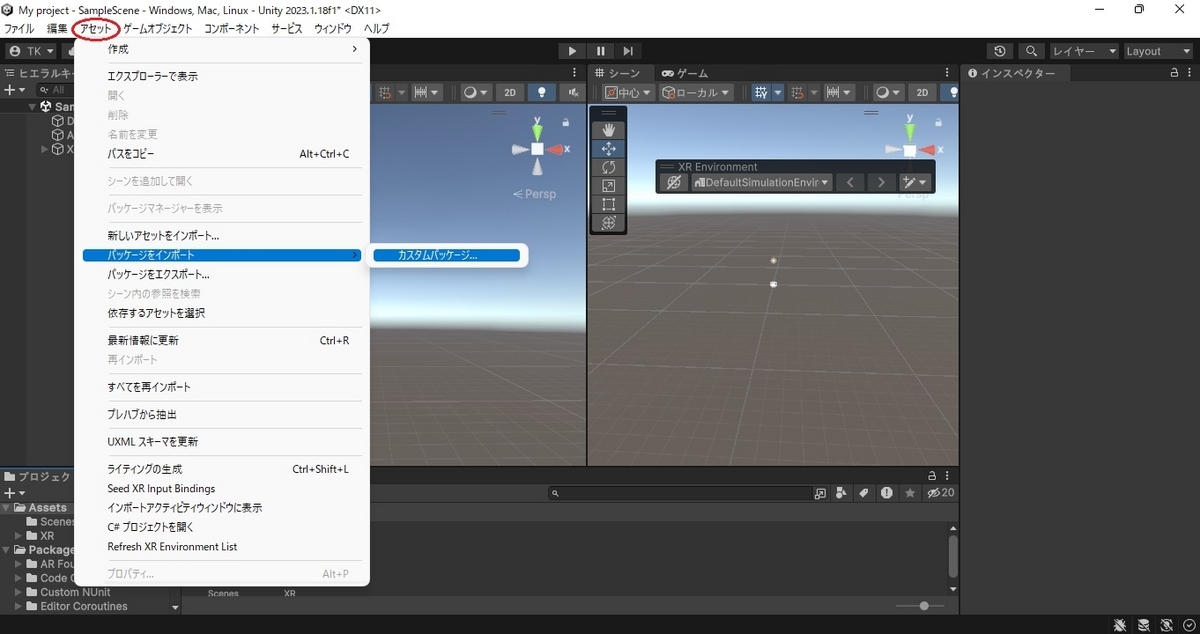Toggle scene lighting with the bulb icon
The width and height of the screenshot is (1200, 634).
(541, 92)
